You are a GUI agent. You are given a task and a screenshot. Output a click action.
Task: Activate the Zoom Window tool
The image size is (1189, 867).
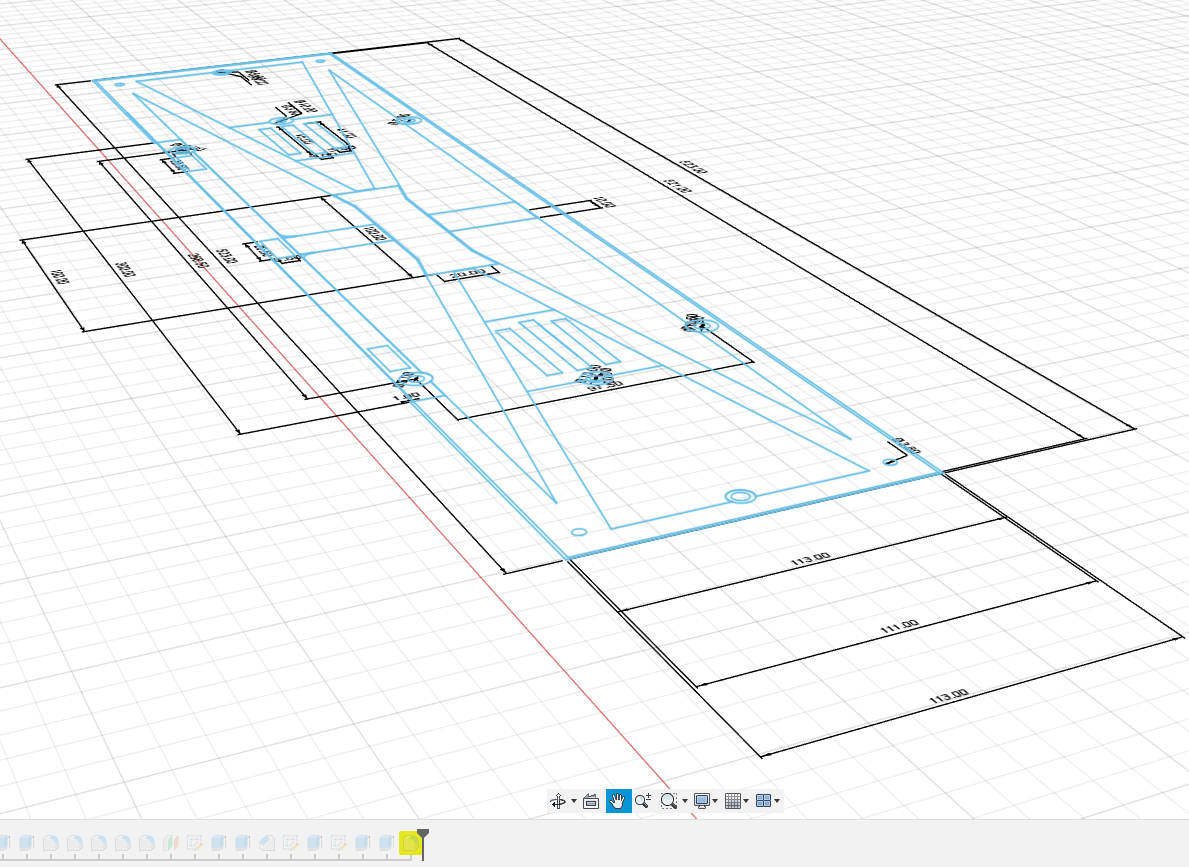pyautogui.click(x=668, y=801)
